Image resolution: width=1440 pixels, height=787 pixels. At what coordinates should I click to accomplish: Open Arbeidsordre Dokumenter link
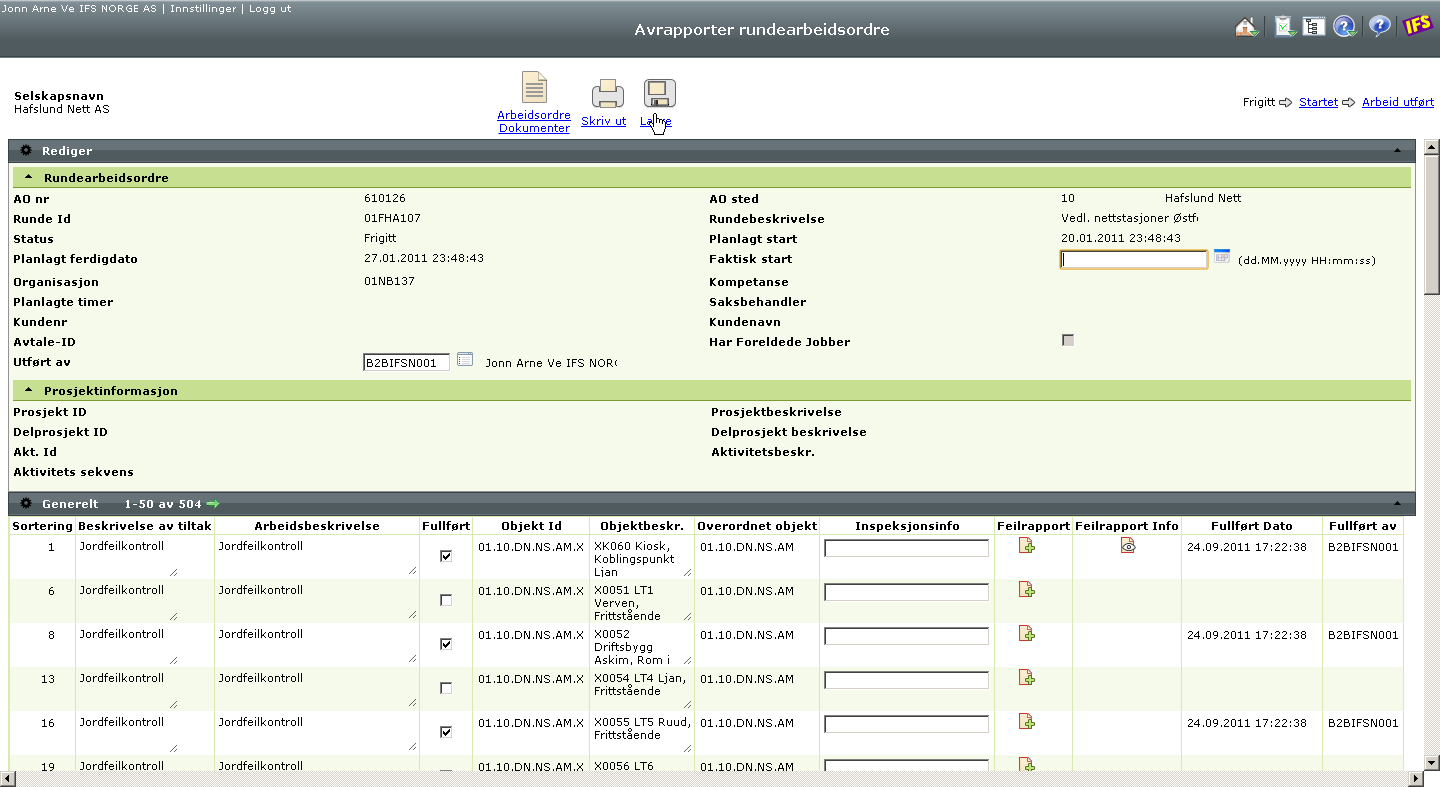click(x=534, y=122)
